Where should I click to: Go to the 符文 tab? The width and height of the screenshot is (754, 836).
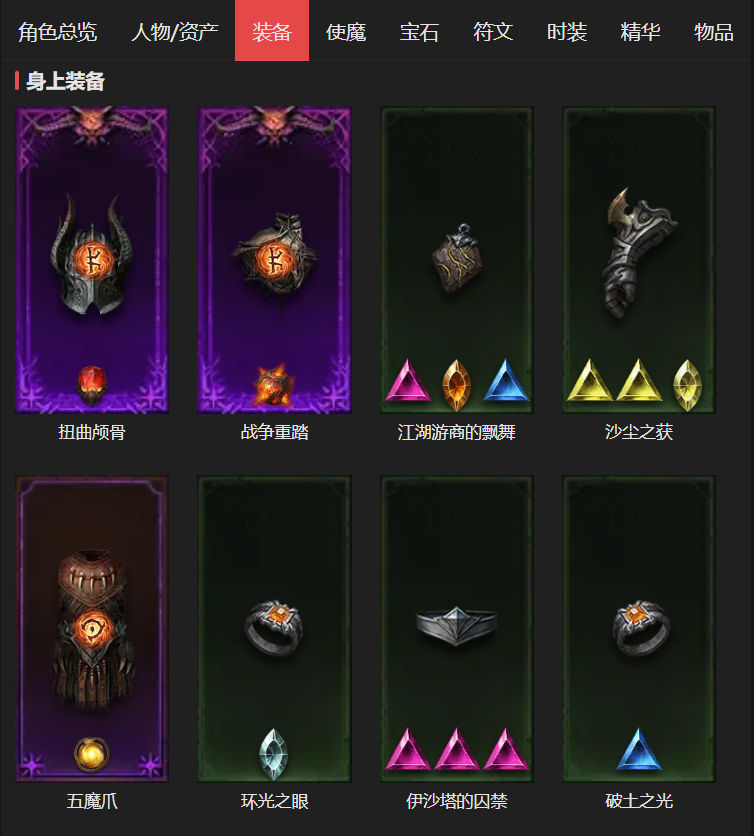tap(493, 32)
